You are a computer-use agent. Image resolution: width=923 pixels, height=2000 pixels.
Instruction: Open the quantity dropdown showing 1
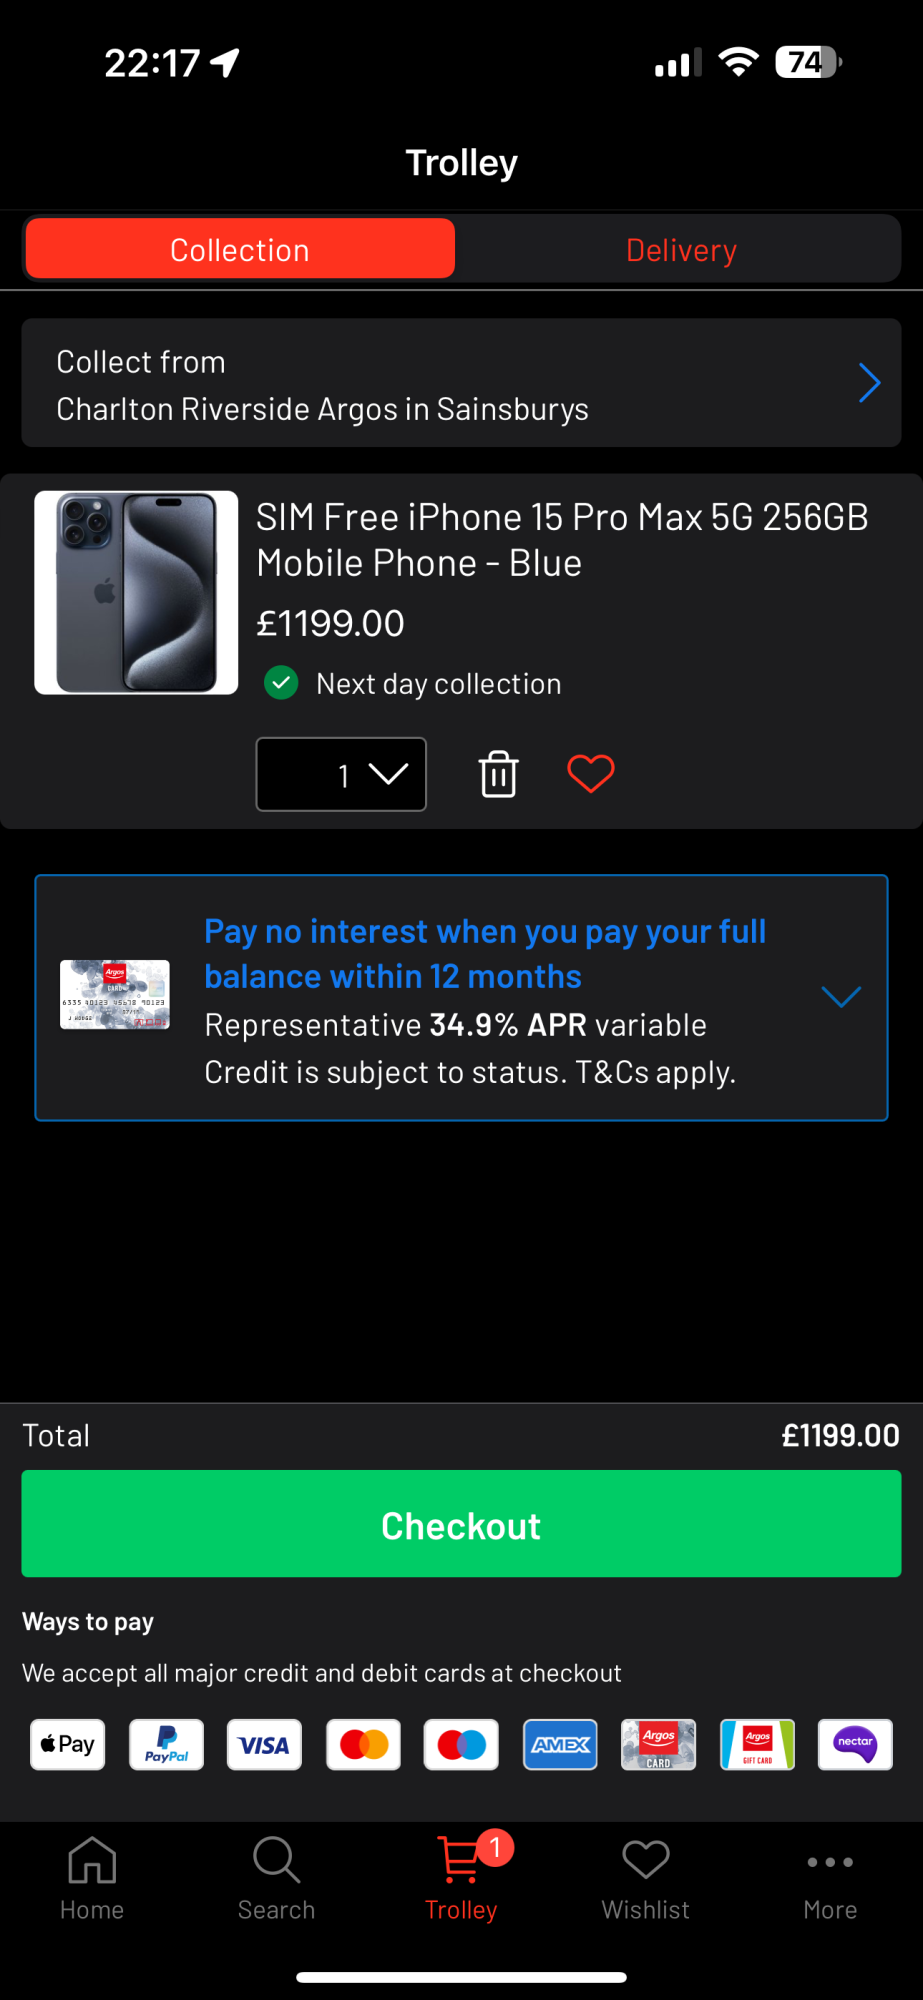pyautogui.click(x=341, y=774)
